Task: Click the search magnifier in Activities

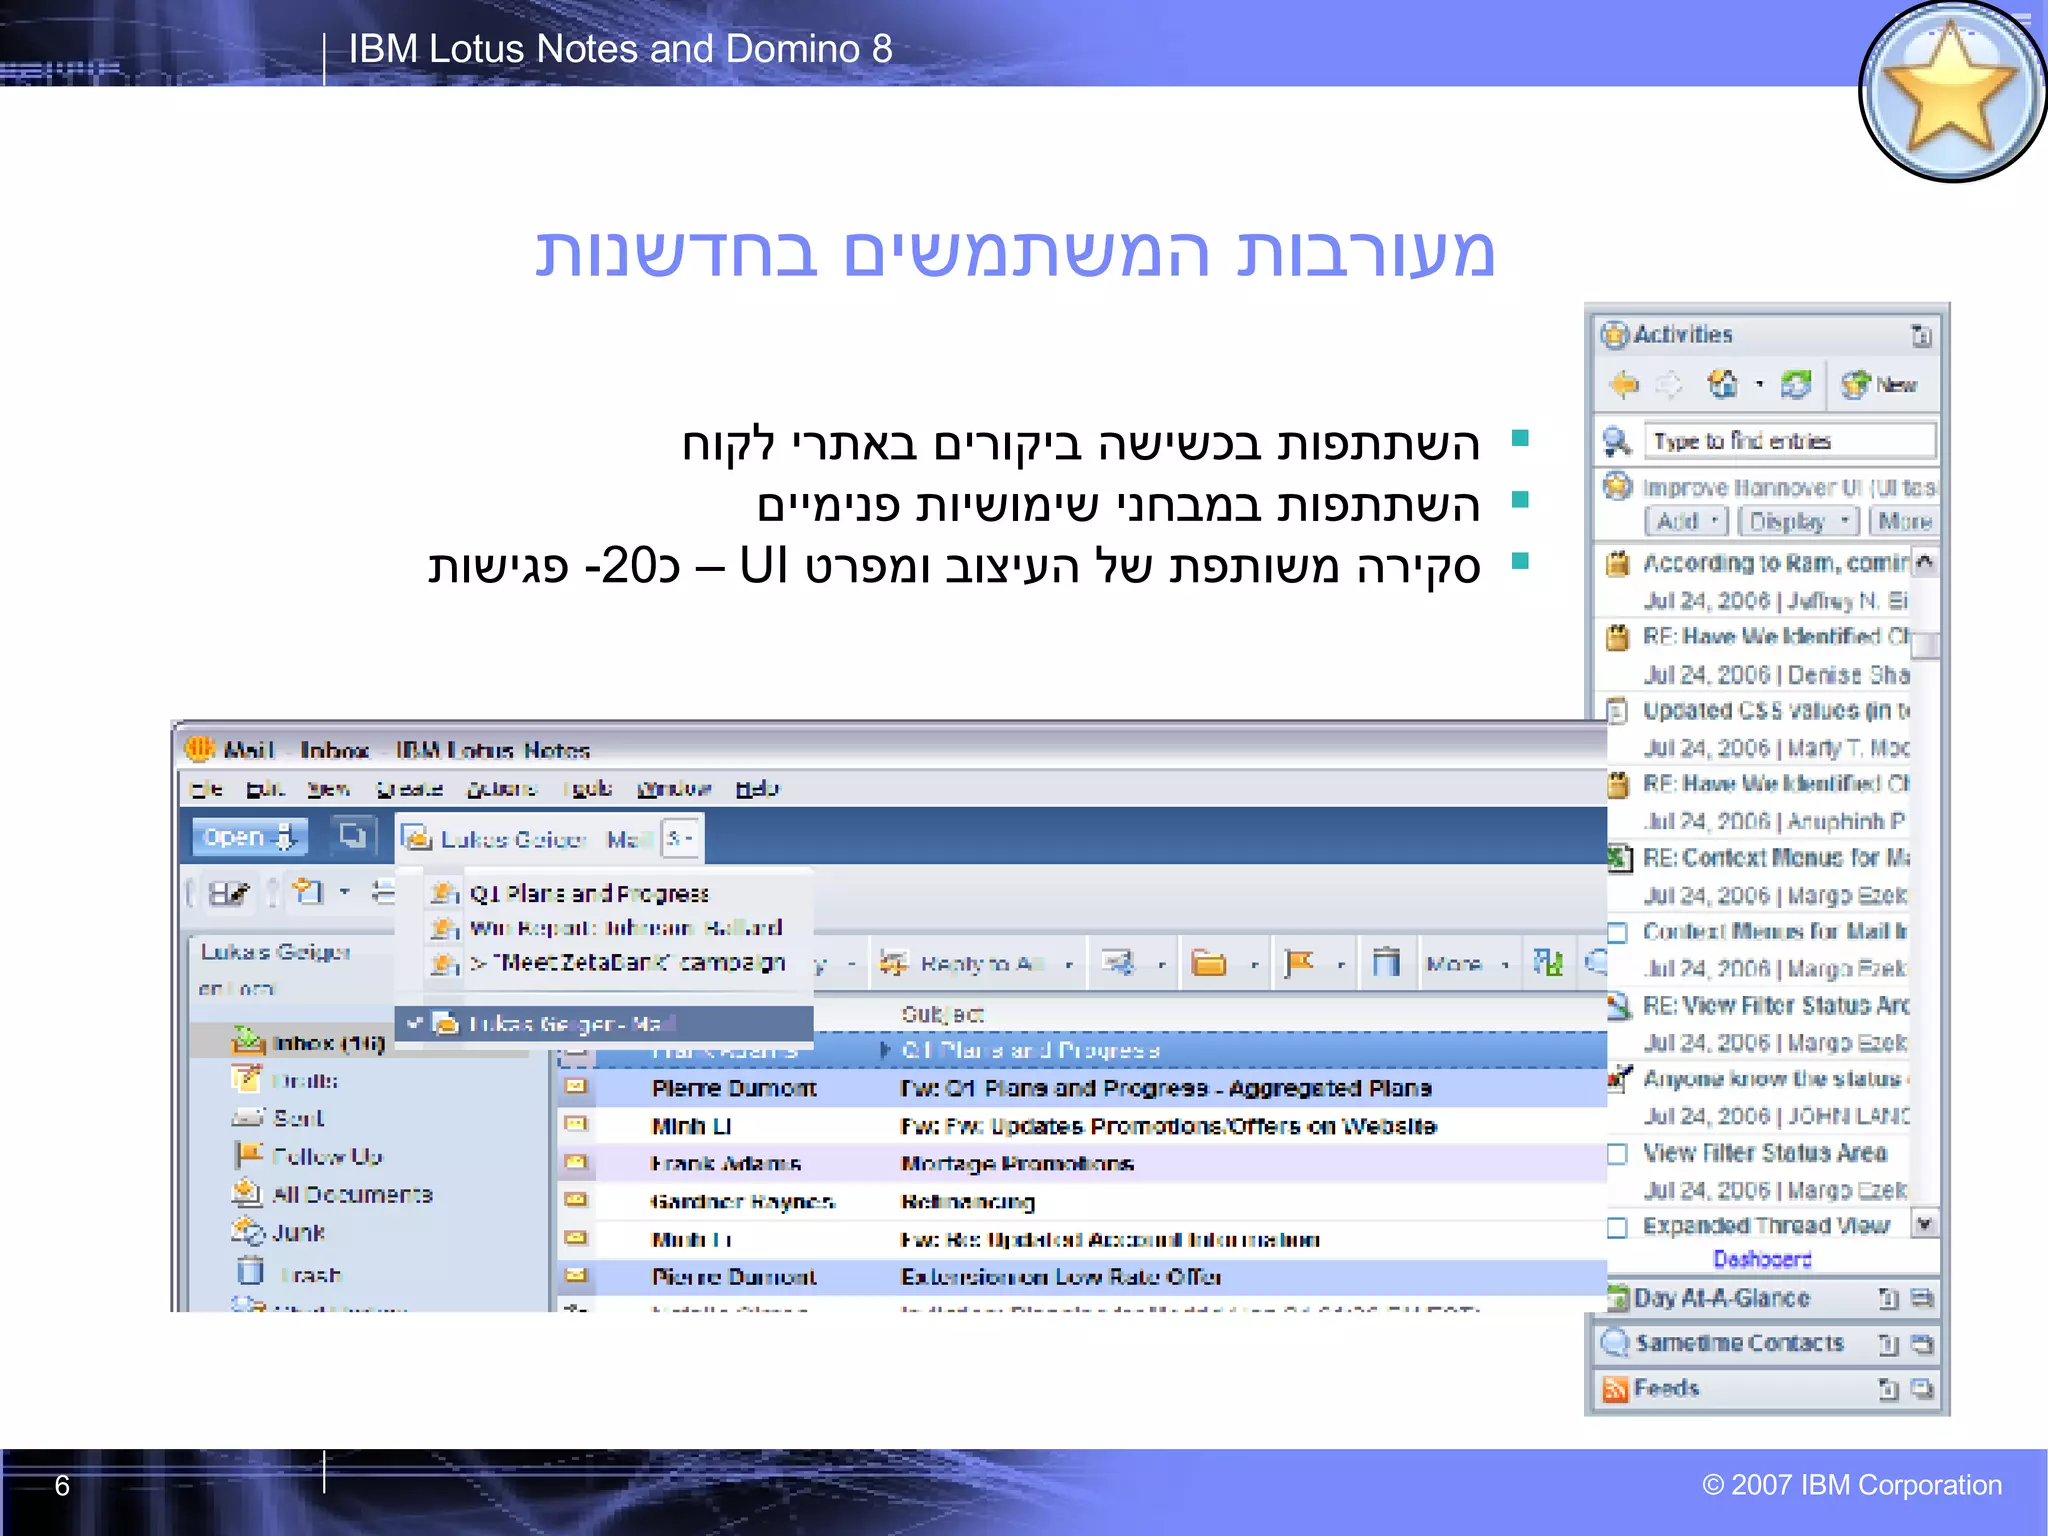Action: (x=1617, y=441)
